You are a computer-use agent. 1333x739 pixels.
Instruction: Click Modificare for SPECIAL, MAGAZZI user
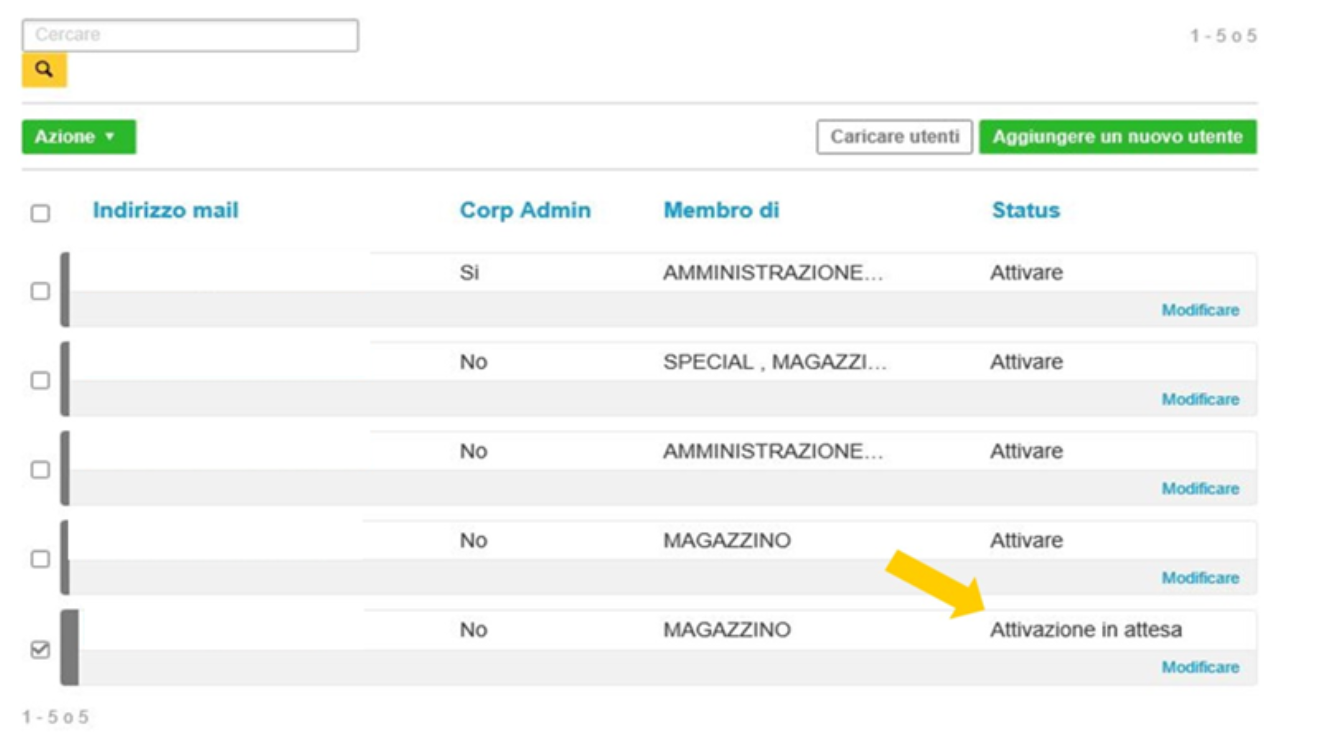1200,399
